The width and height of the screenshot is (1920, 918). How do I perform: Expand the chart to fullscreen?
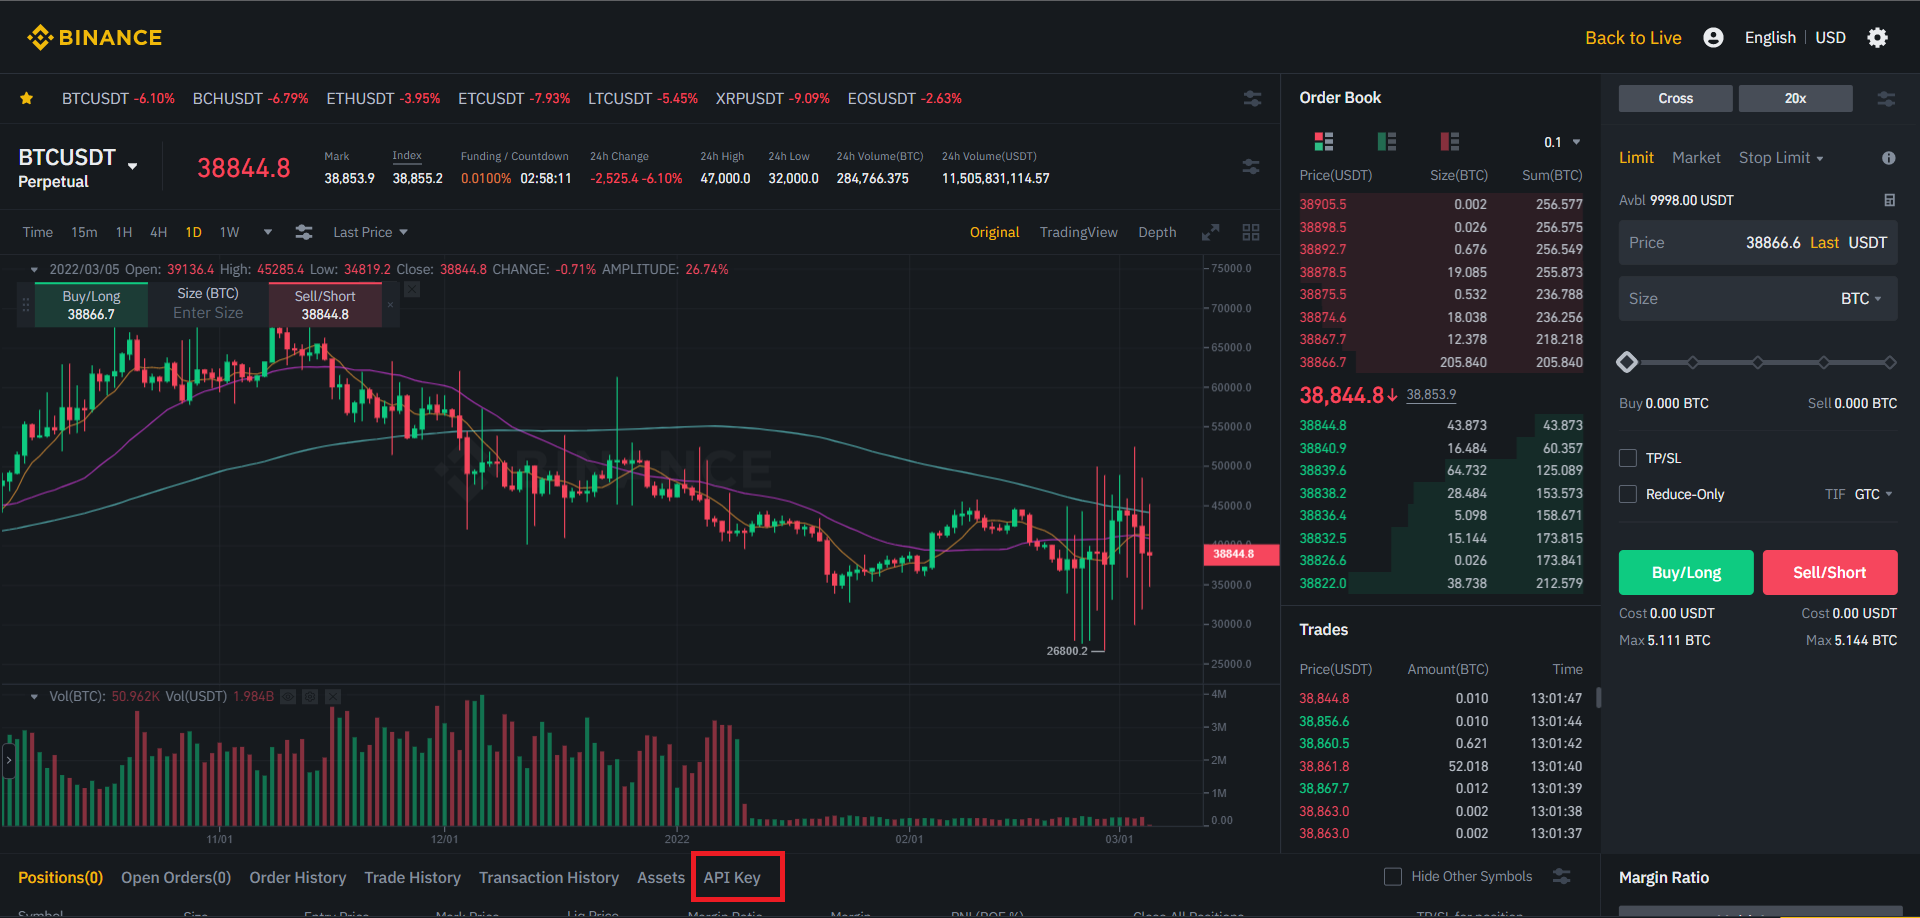coord(1210,232)
